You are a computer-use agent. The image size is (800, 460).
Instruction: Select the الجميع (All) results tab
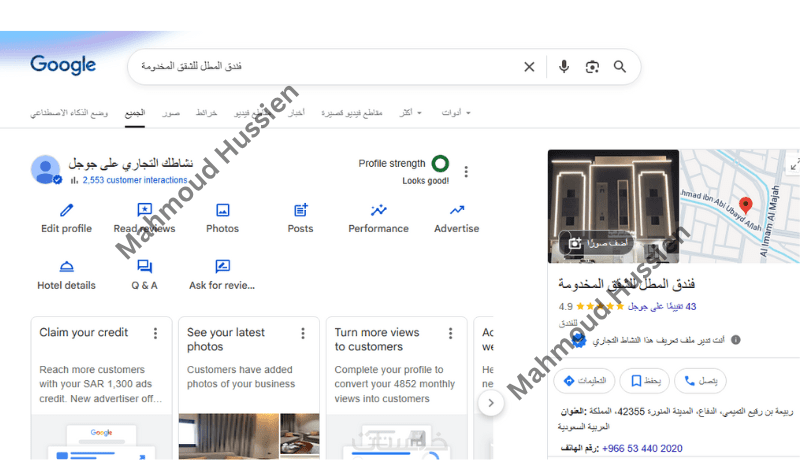[135, 113]
